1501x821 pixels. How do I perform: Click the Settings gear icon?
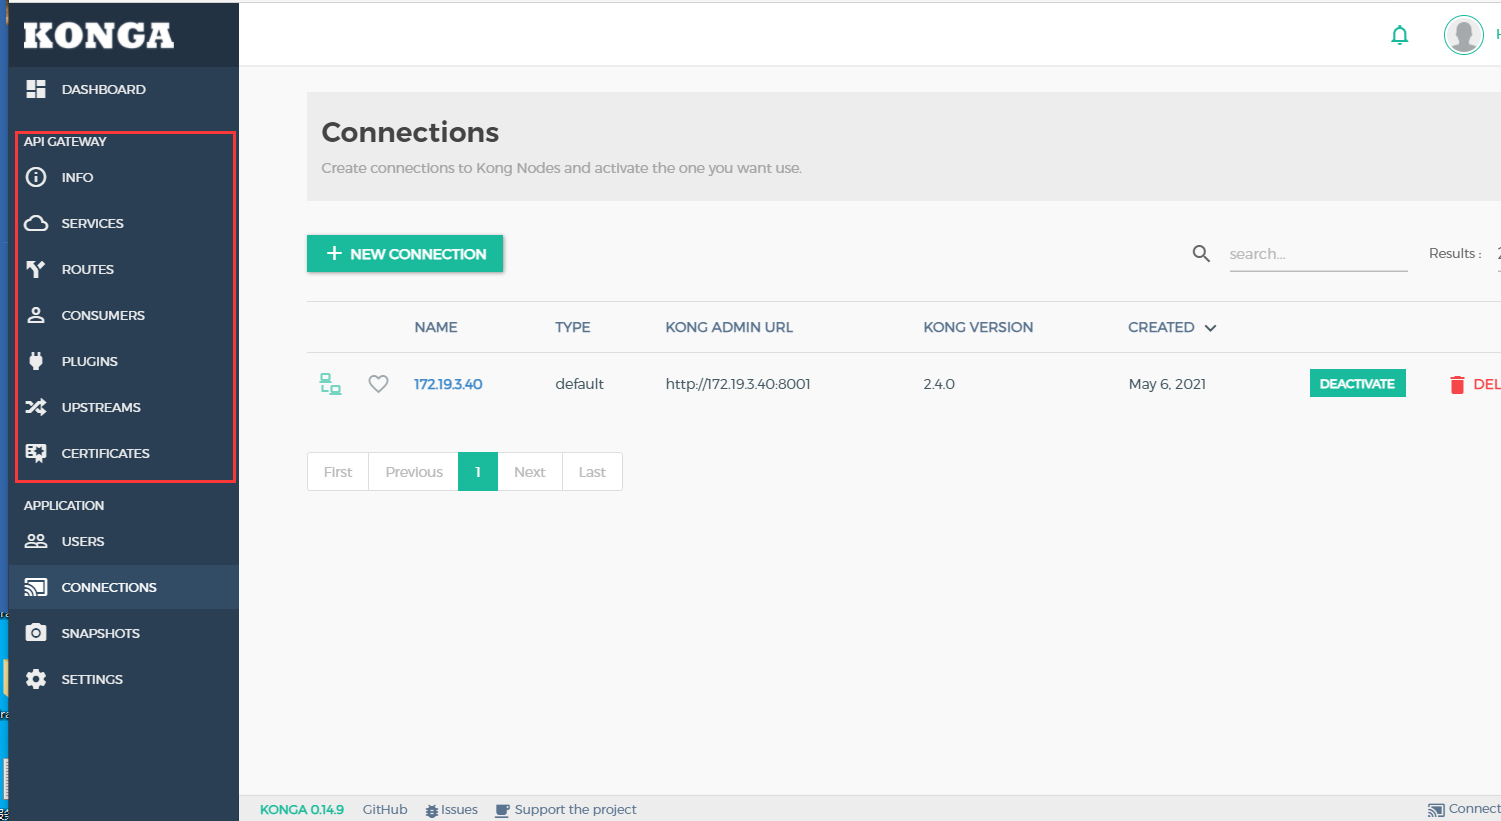click(x=36, y=679)
